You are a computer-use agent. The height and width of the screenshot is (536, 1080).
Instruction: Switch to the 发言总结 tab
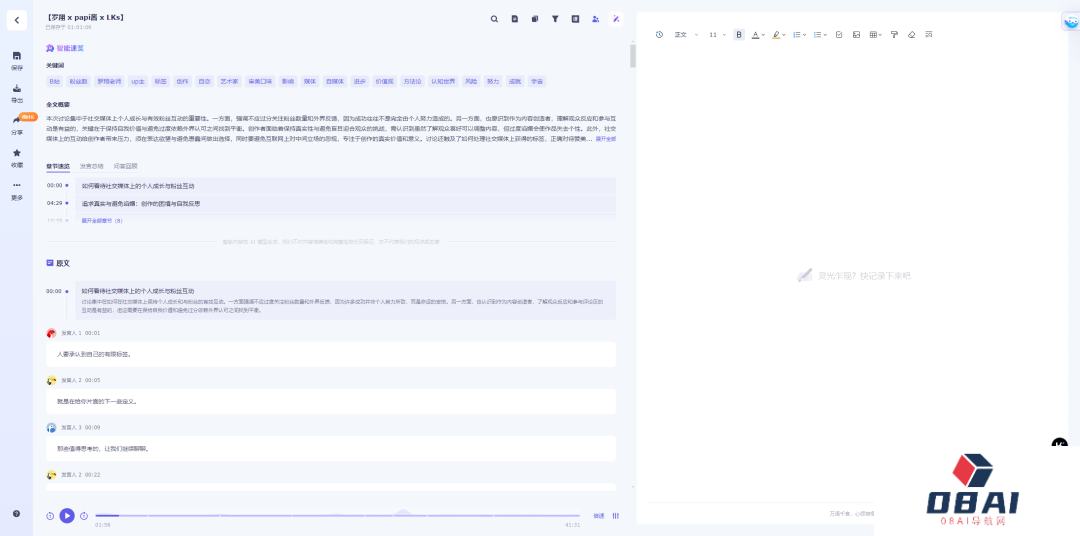tap(91, 166)
